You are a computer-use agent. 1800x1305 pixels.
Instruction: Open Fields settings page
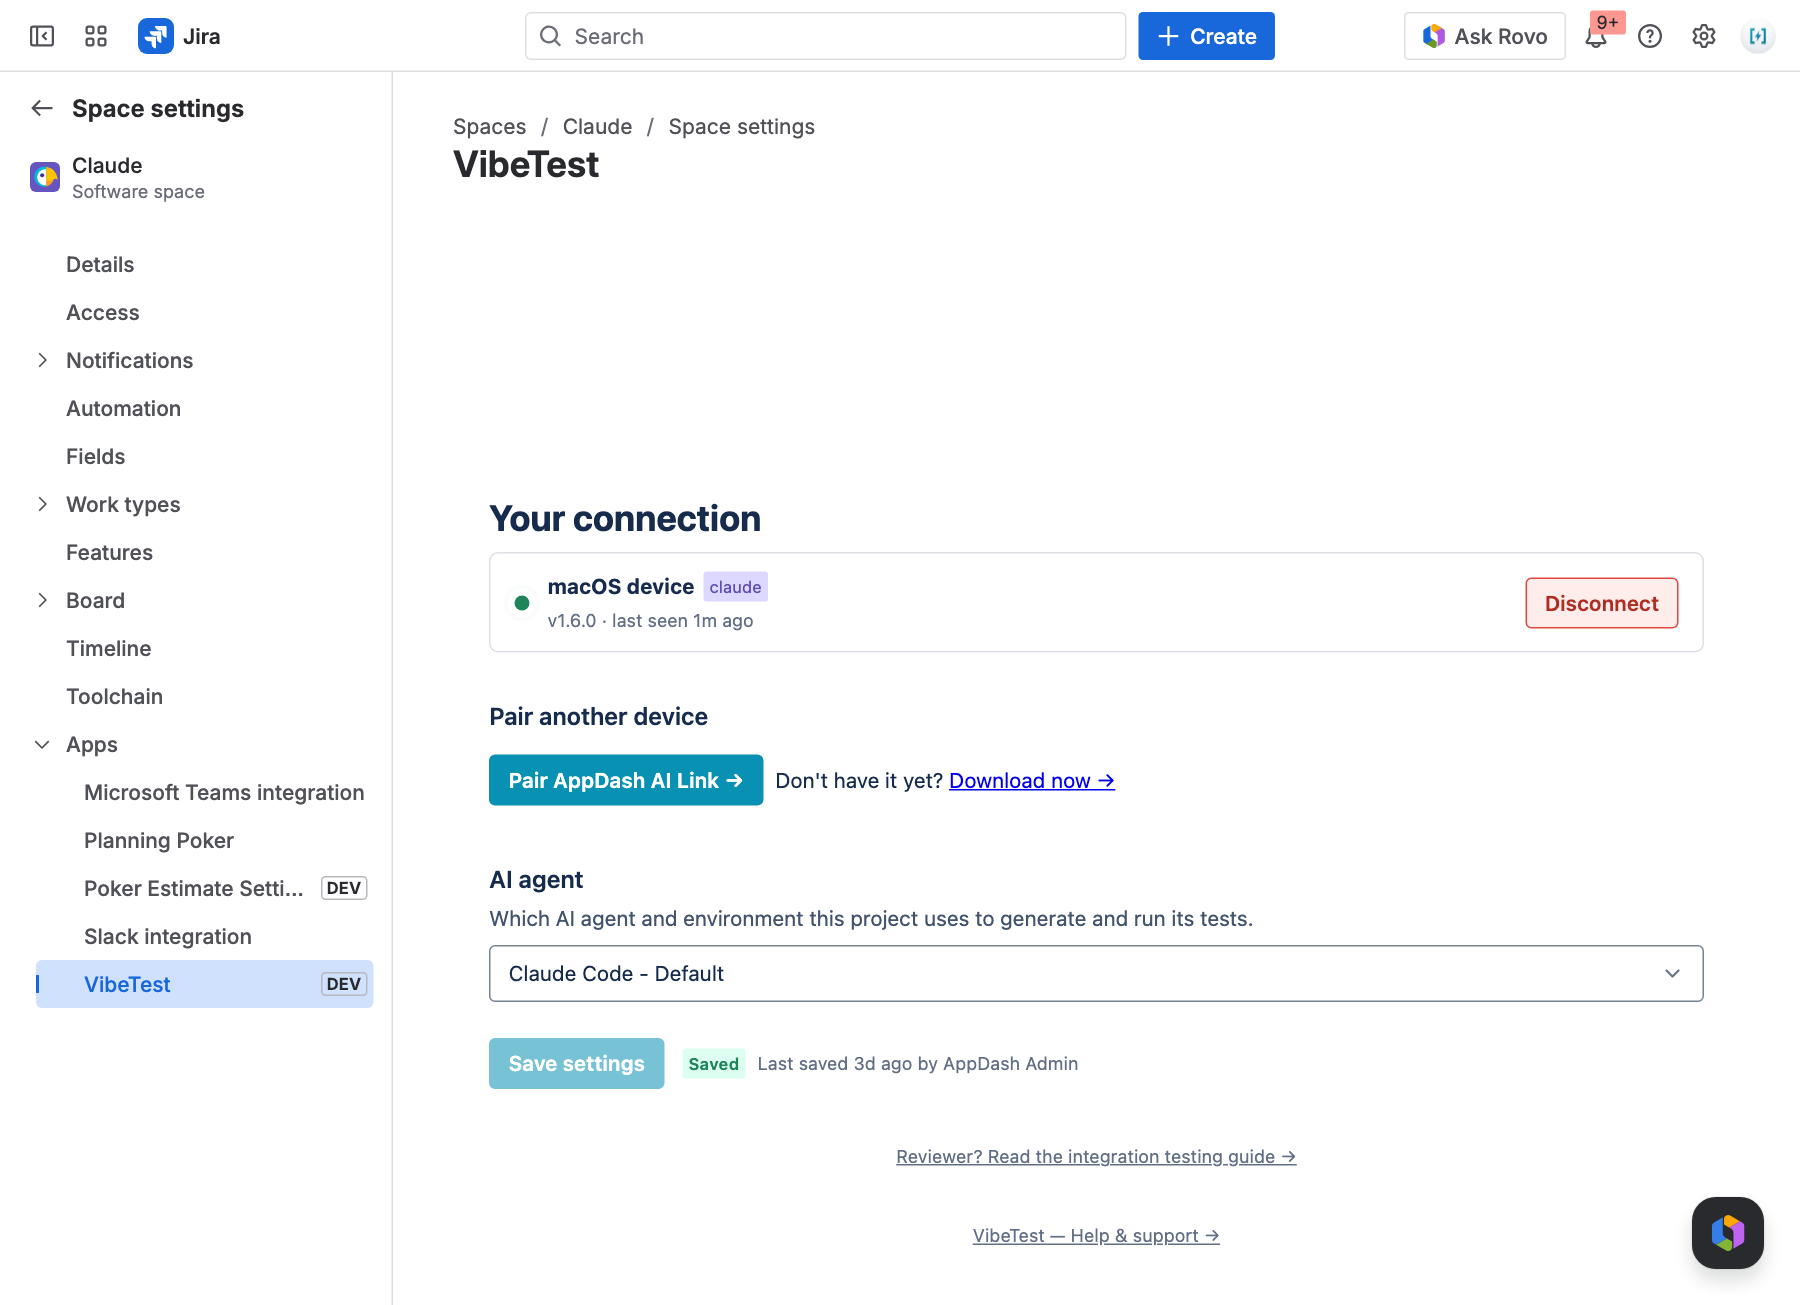click(x=95, y=456)
